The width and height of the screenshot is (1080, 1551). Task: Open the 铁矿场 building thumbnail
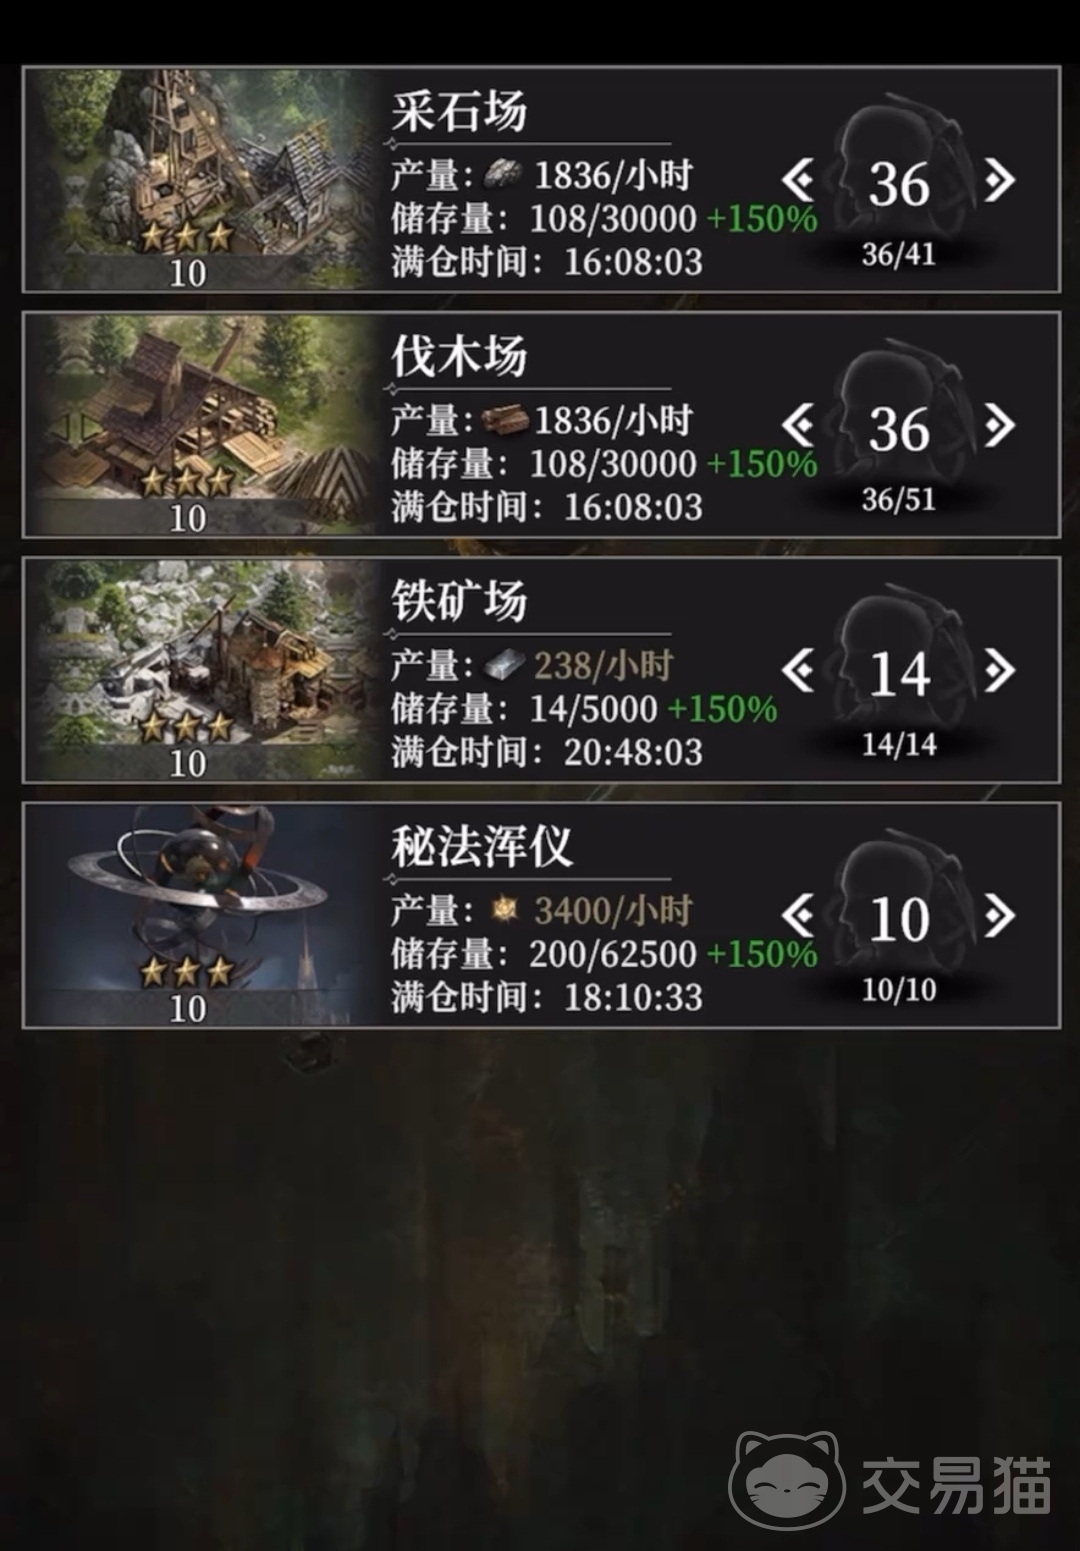(x=200, y=669)
